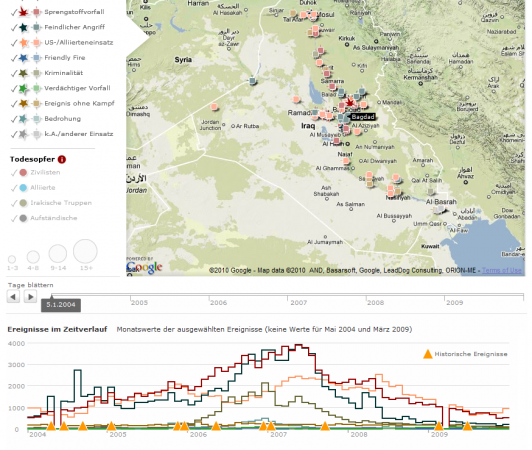
Task: Click the Historische Ereignisse legend triangle
Action: click(428, 354)
